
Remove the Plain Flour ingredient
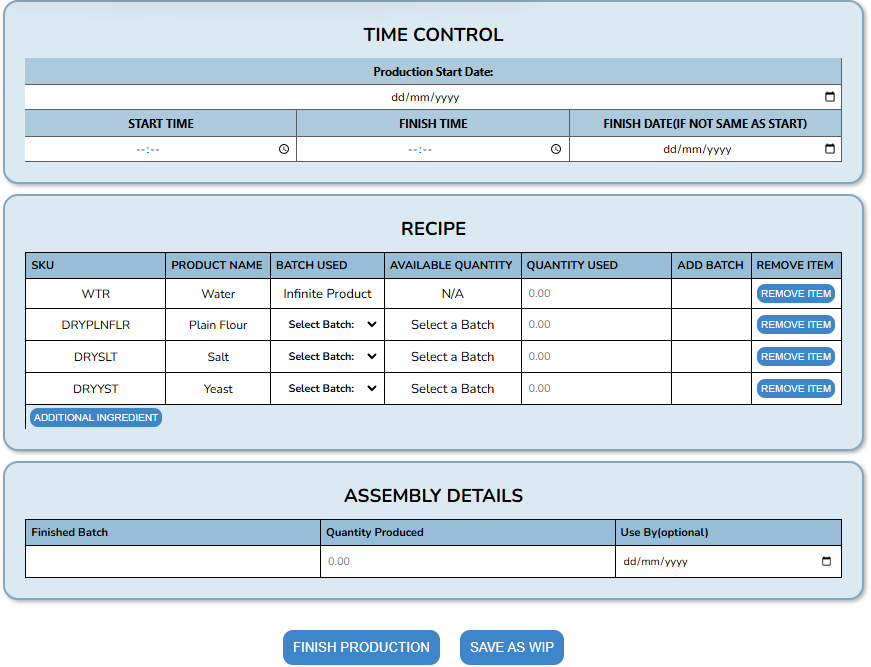coord(795,325)
